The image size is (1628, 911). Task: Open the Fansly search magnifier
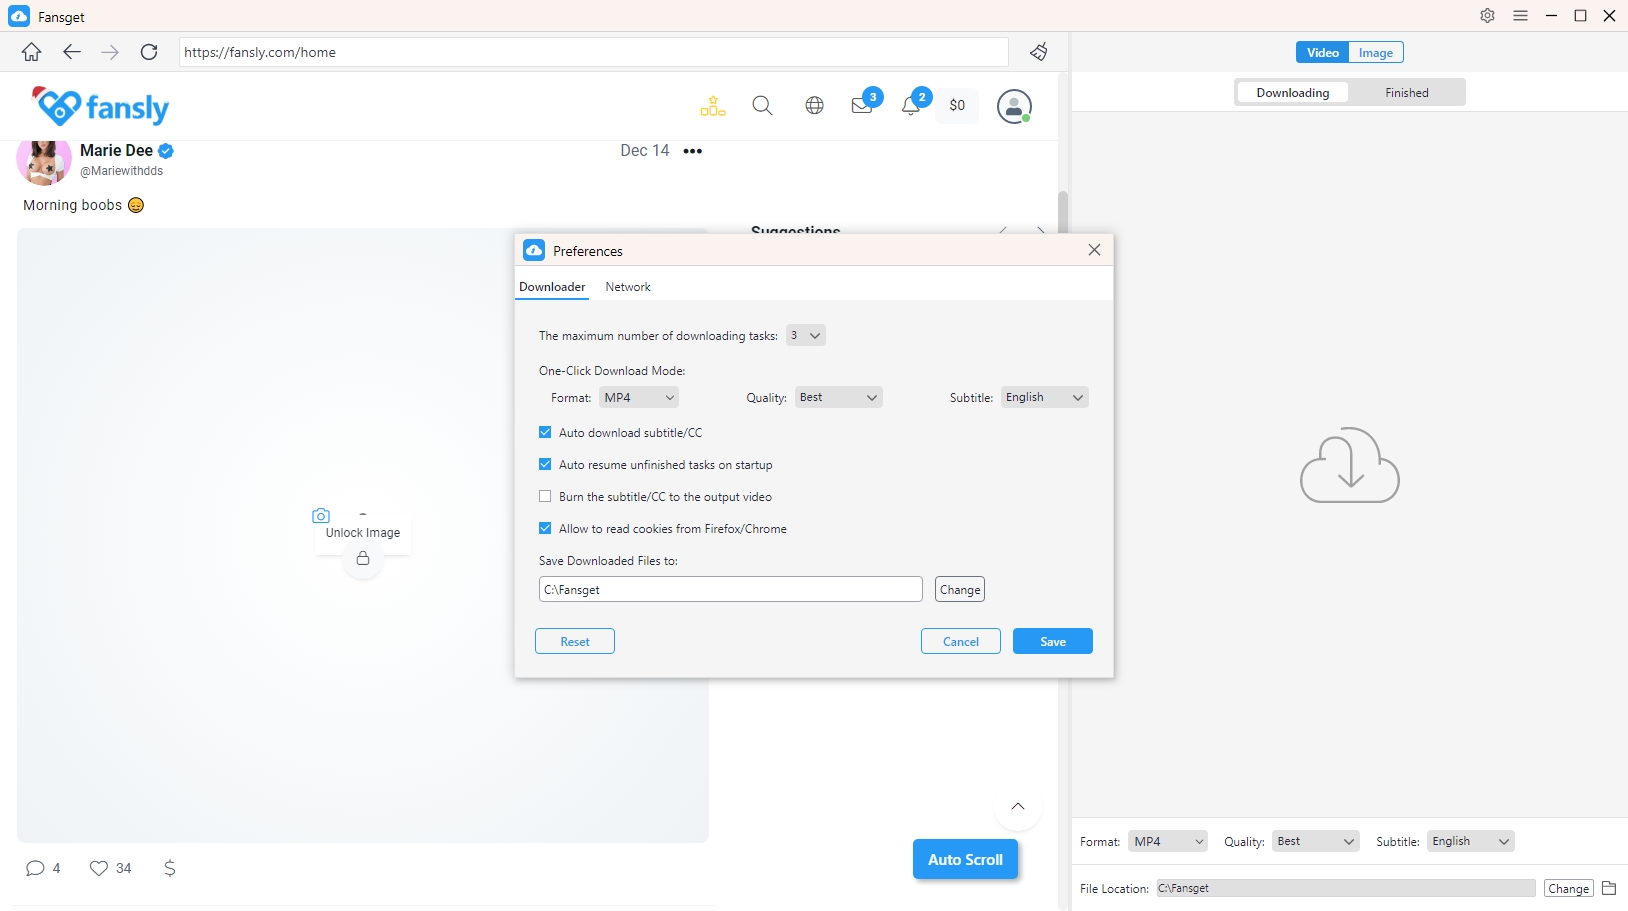(x=762, y=106)
